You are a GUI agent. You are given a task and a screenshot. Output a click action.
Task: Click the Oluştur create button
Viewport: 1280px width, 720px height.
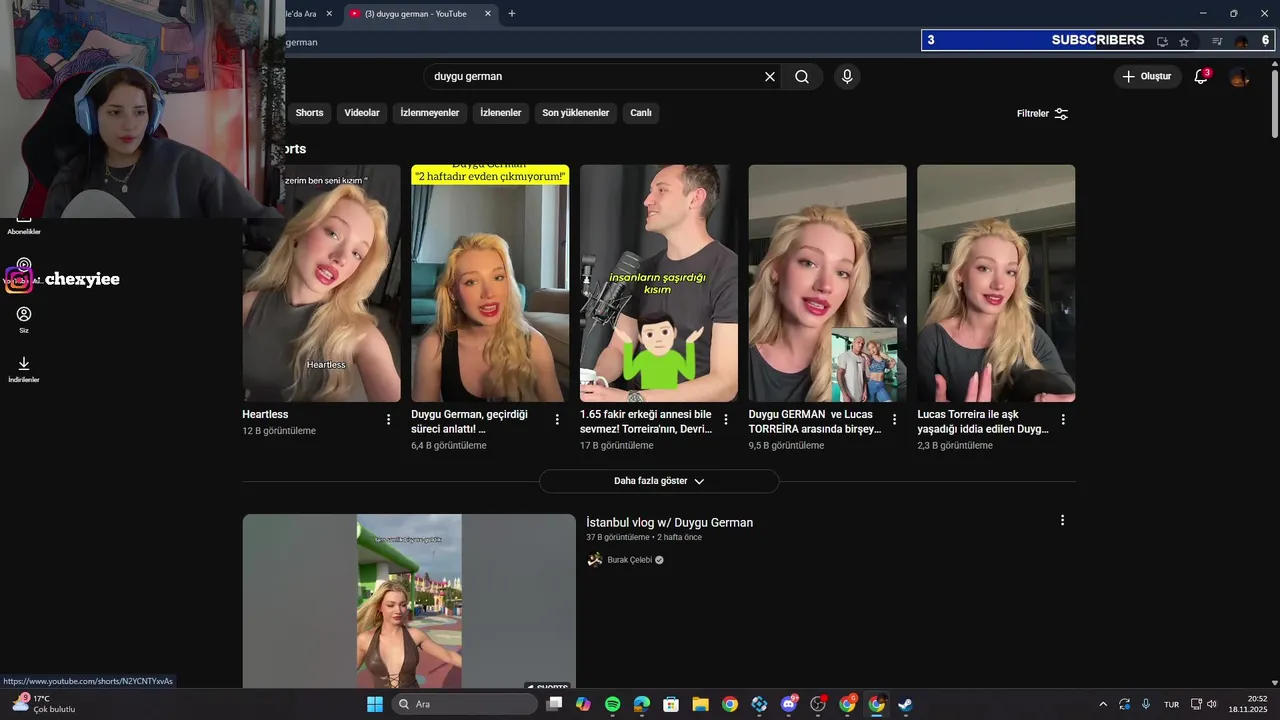pos(1147,77)
